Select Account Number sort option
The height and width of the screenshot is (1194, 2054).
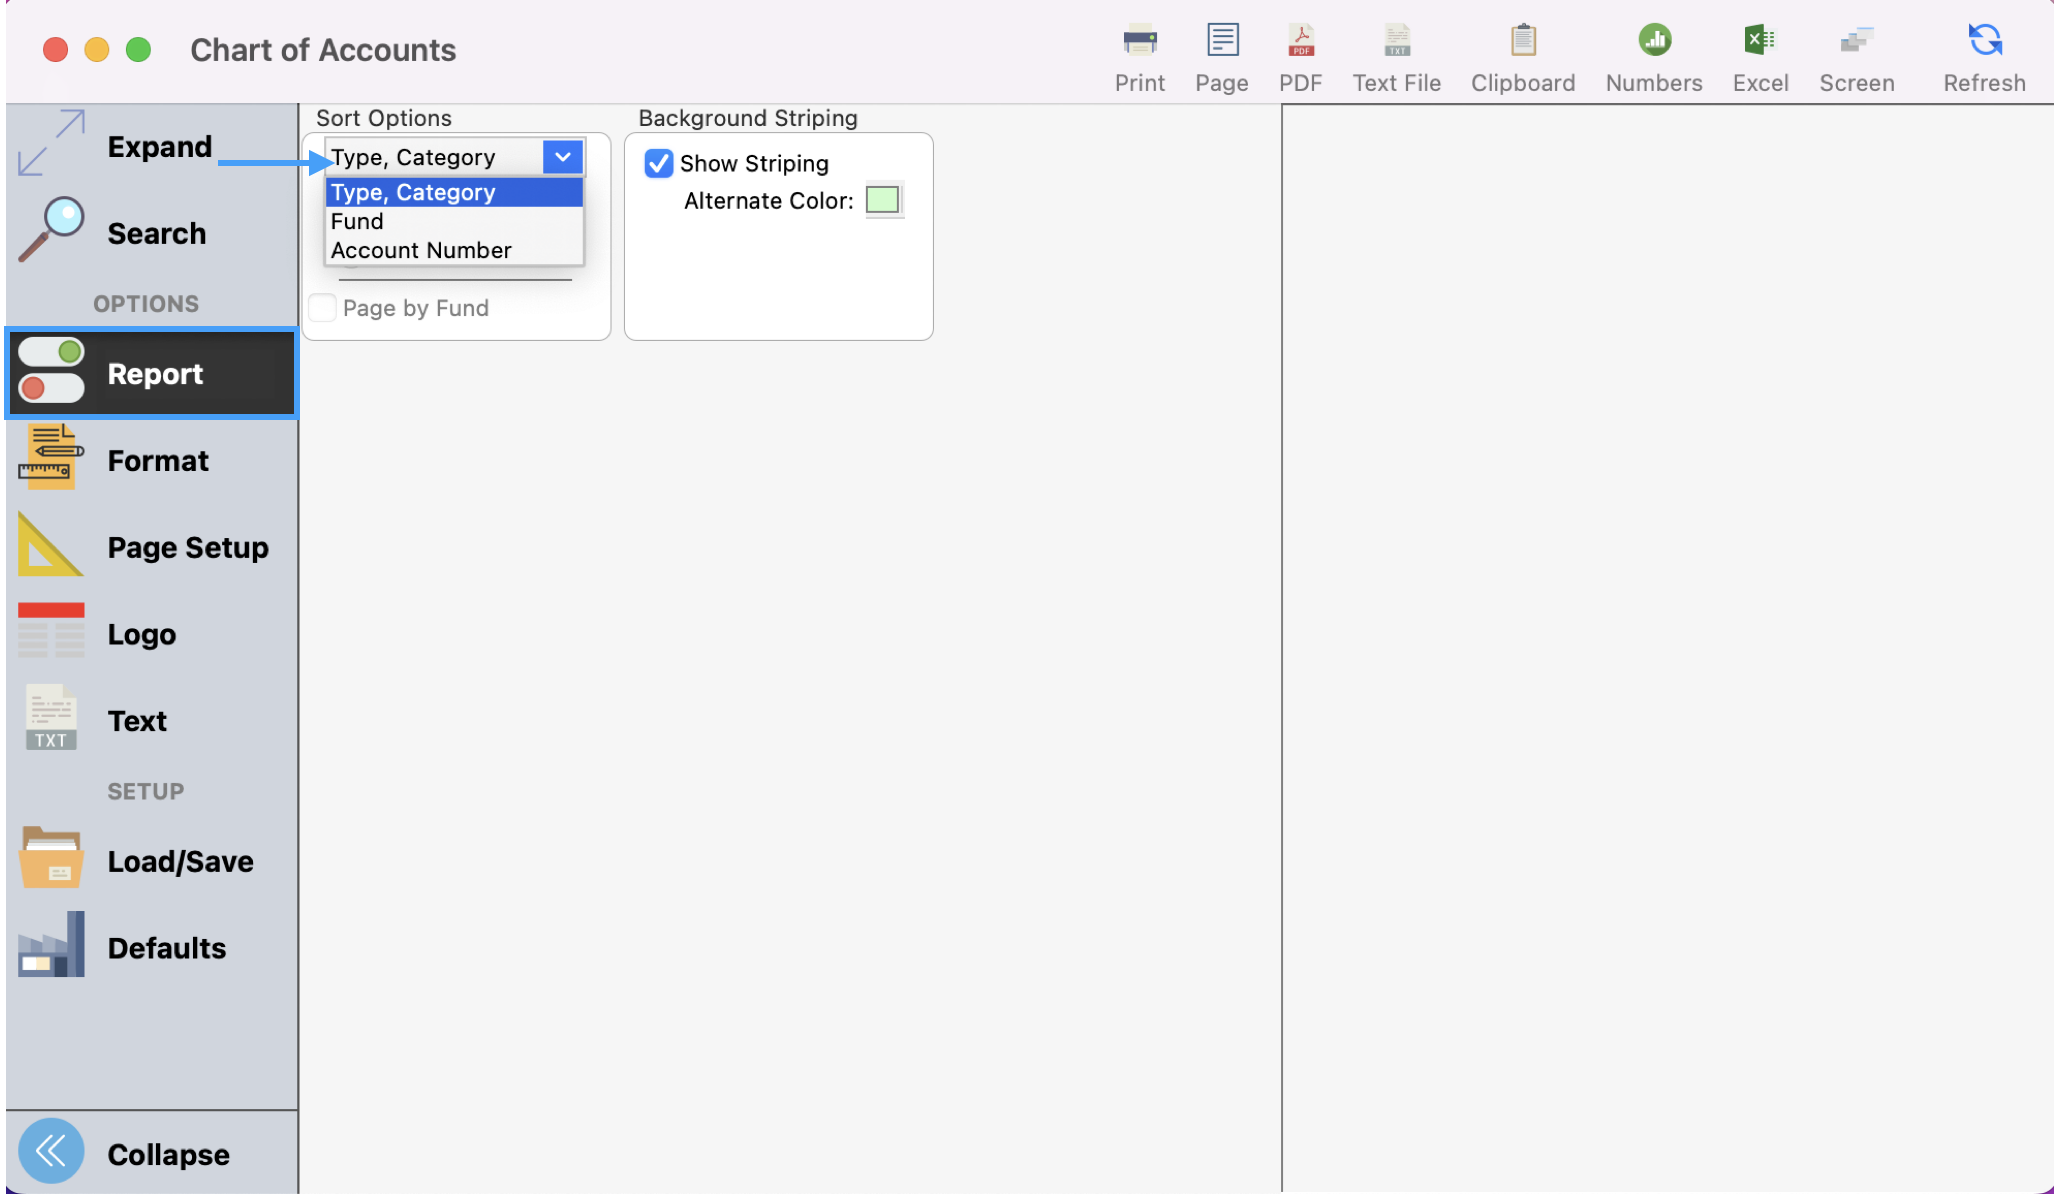click(421, 250)
